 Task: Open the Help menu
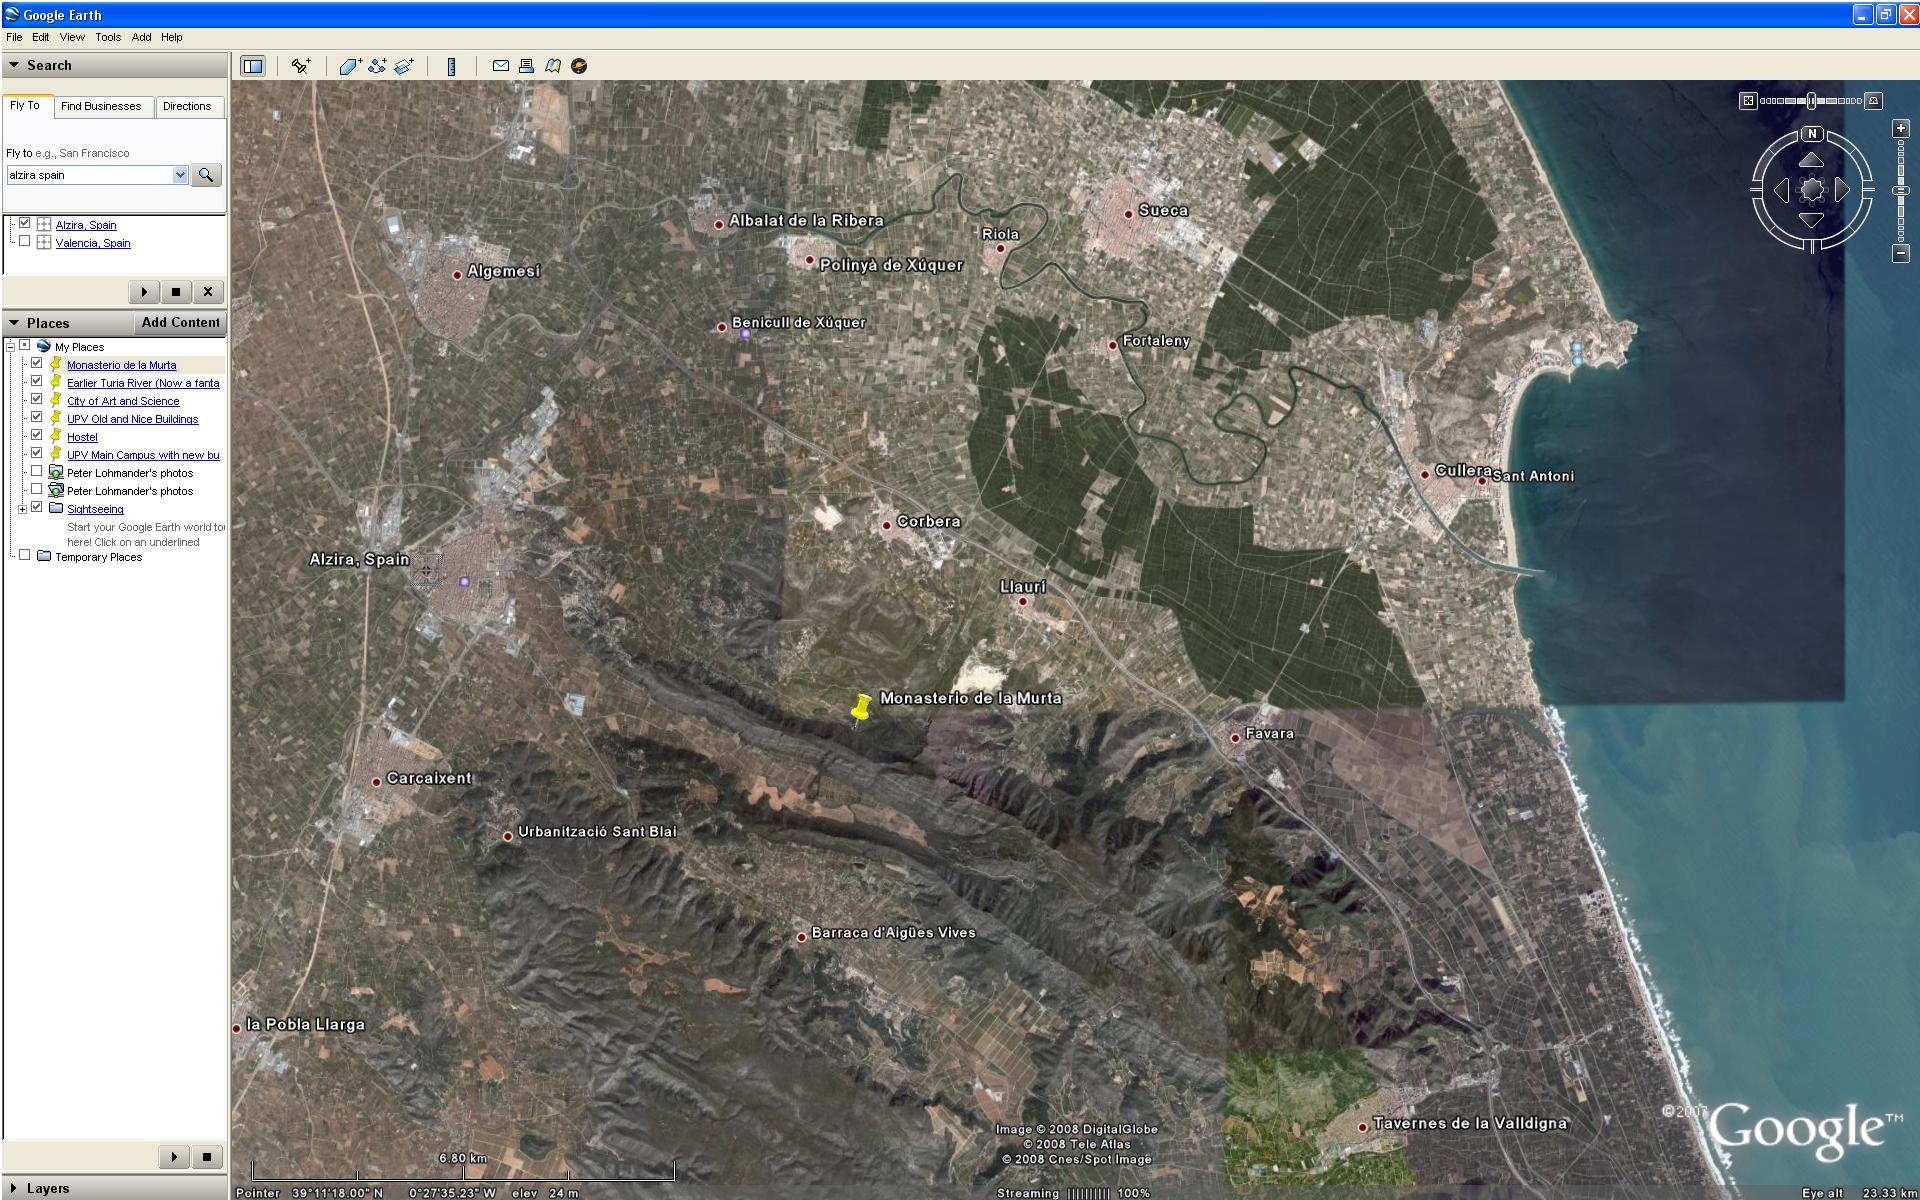(x=172, y=37)
